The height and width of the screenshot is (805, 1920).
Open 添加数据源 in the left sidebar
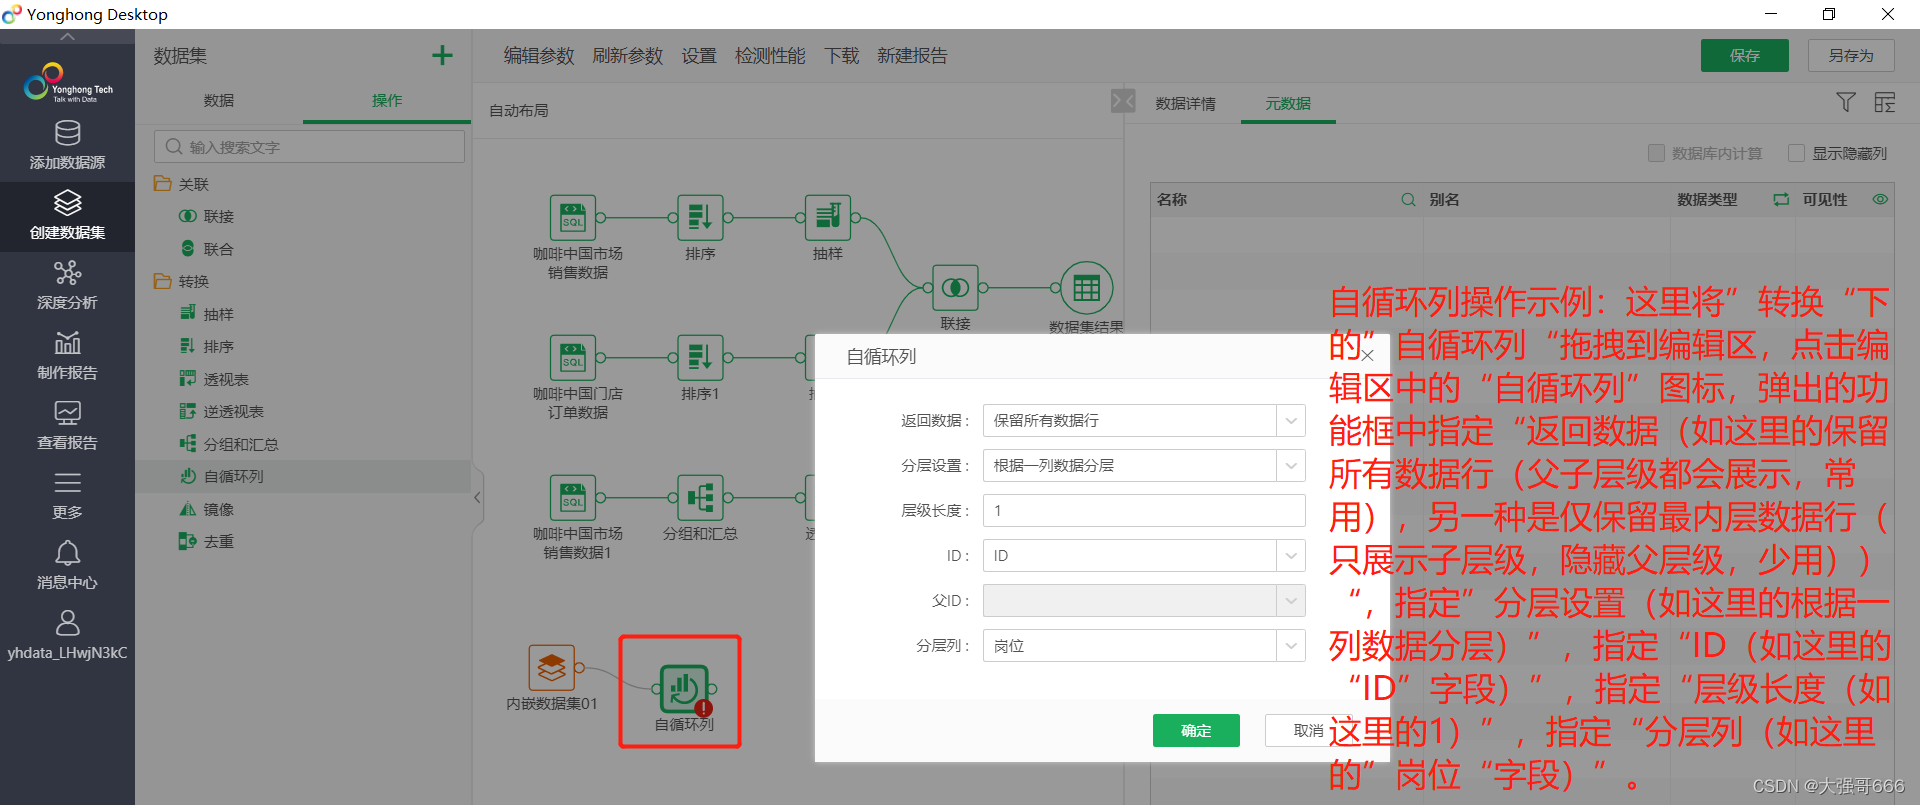pos(67,145)
